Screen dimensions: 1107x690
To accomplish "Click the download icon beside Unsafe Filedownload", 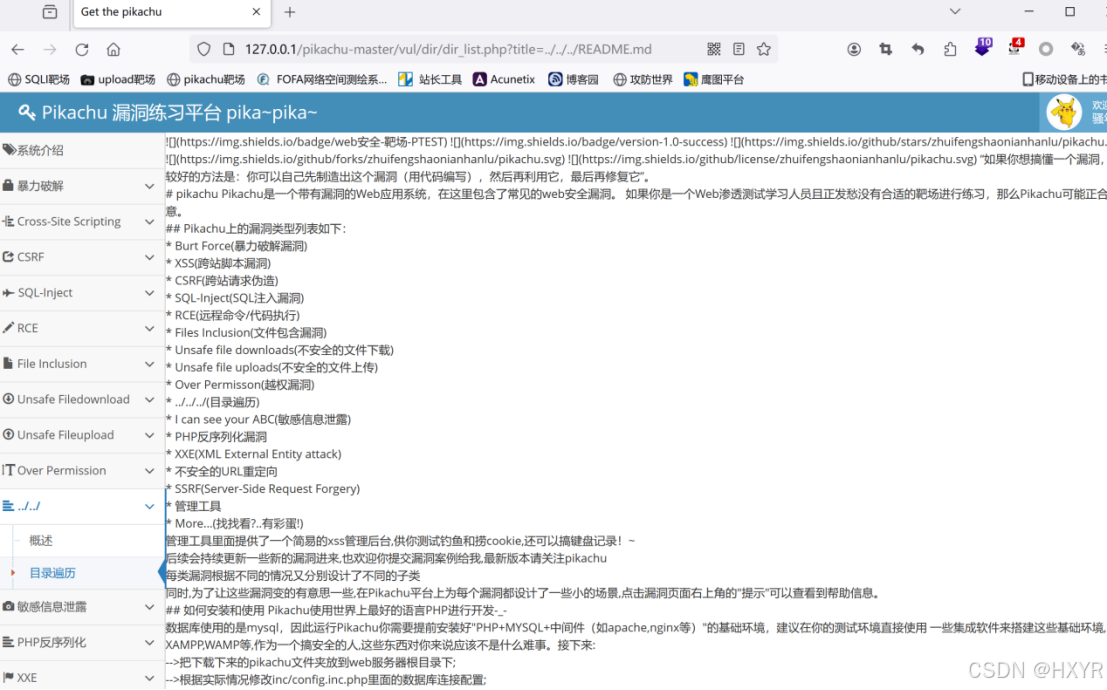I will tap(8, 398).
